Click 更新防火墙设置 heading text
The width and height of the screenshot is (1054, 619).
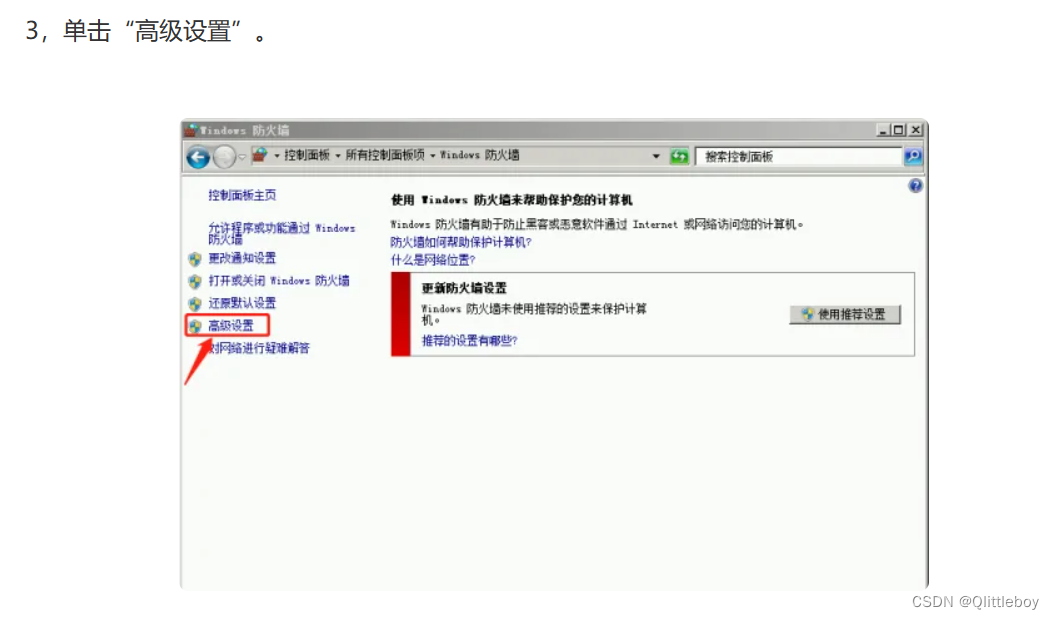464,288
